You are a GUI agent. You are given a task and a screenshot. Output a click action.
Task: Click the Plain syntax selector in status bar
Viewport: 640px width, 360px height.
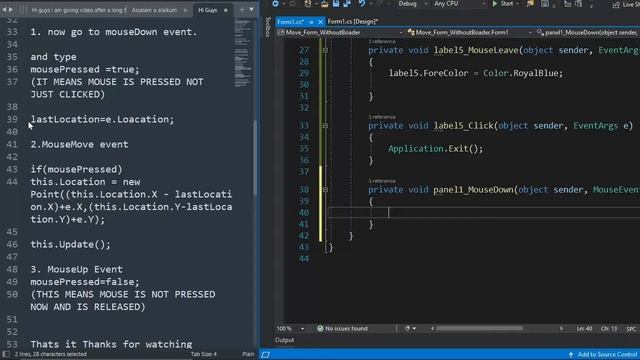click(248, 354)
